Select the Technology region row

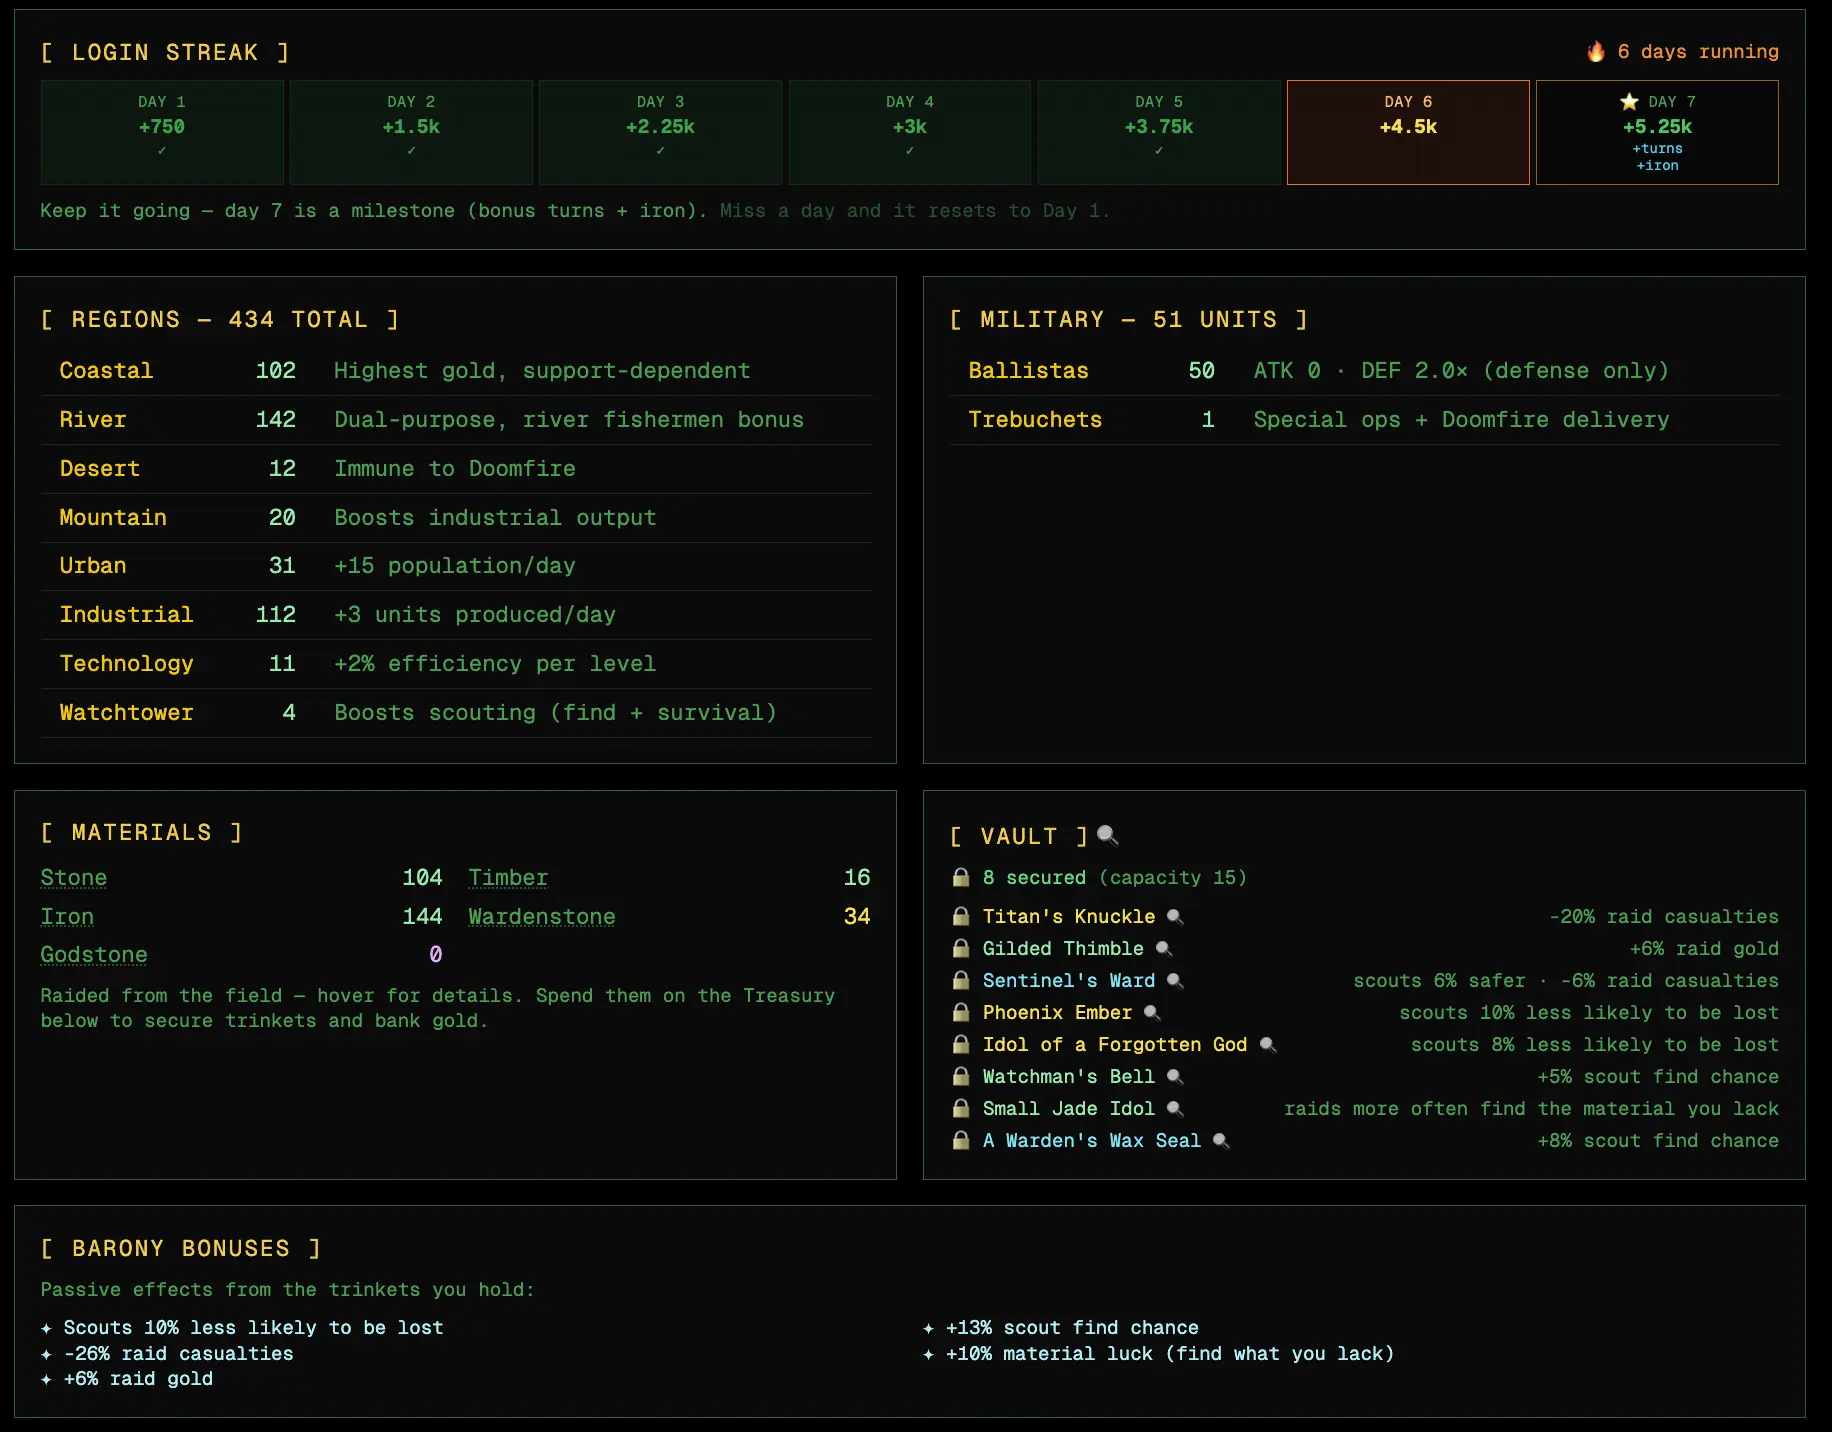456,664
